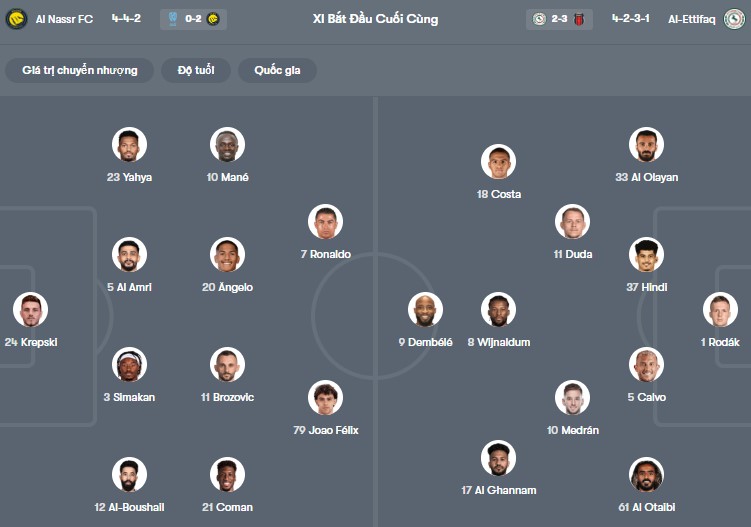Open Al Nassr's 0-2 last match result

tap(193, 19)
